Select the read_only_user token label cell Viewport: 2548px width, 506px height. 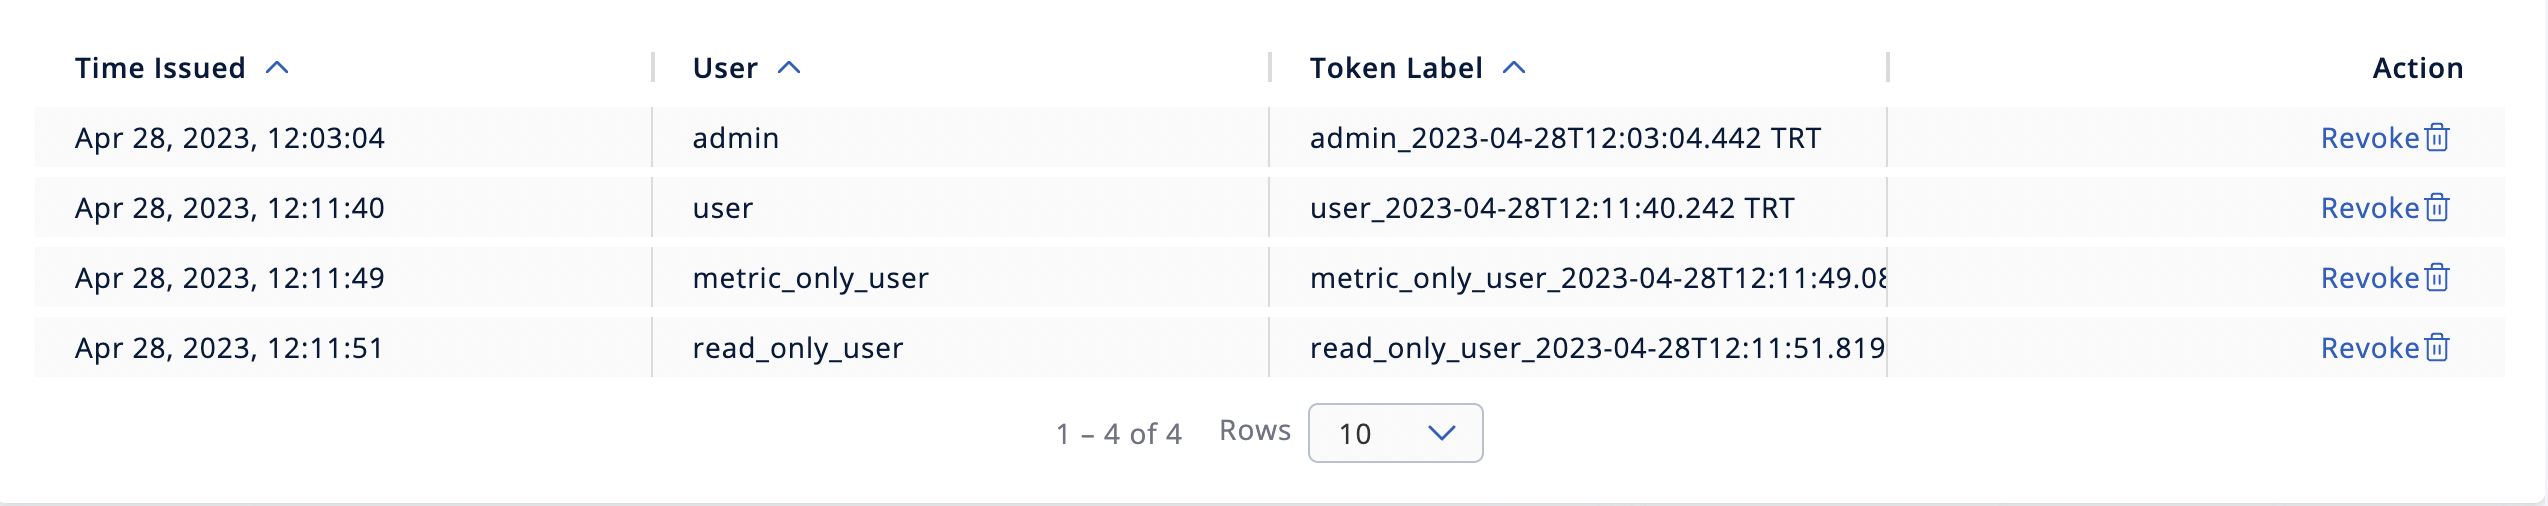click(x=1596, y=348)
